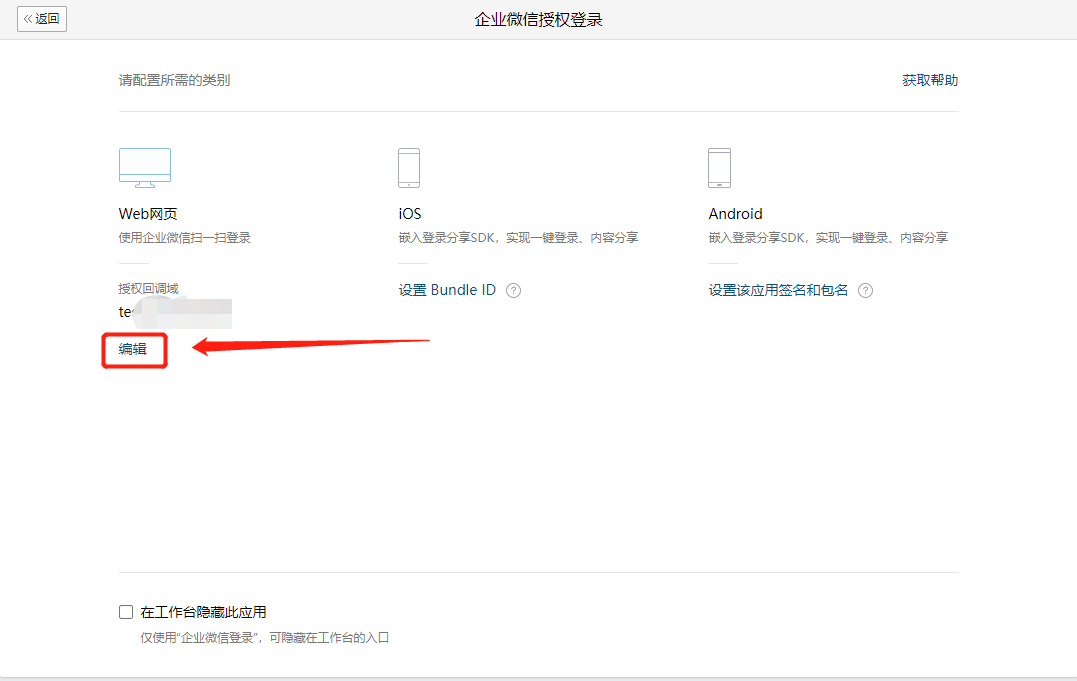
Task: Open the 获取帮助 help link
Action: 930,80
